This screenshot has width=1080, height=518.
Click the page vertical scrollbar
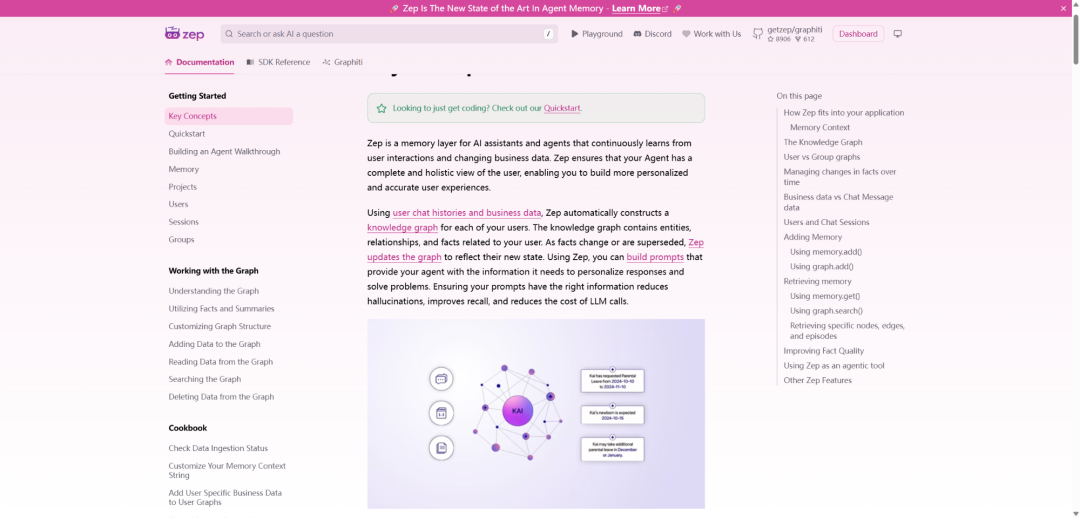pos(1075,41)
